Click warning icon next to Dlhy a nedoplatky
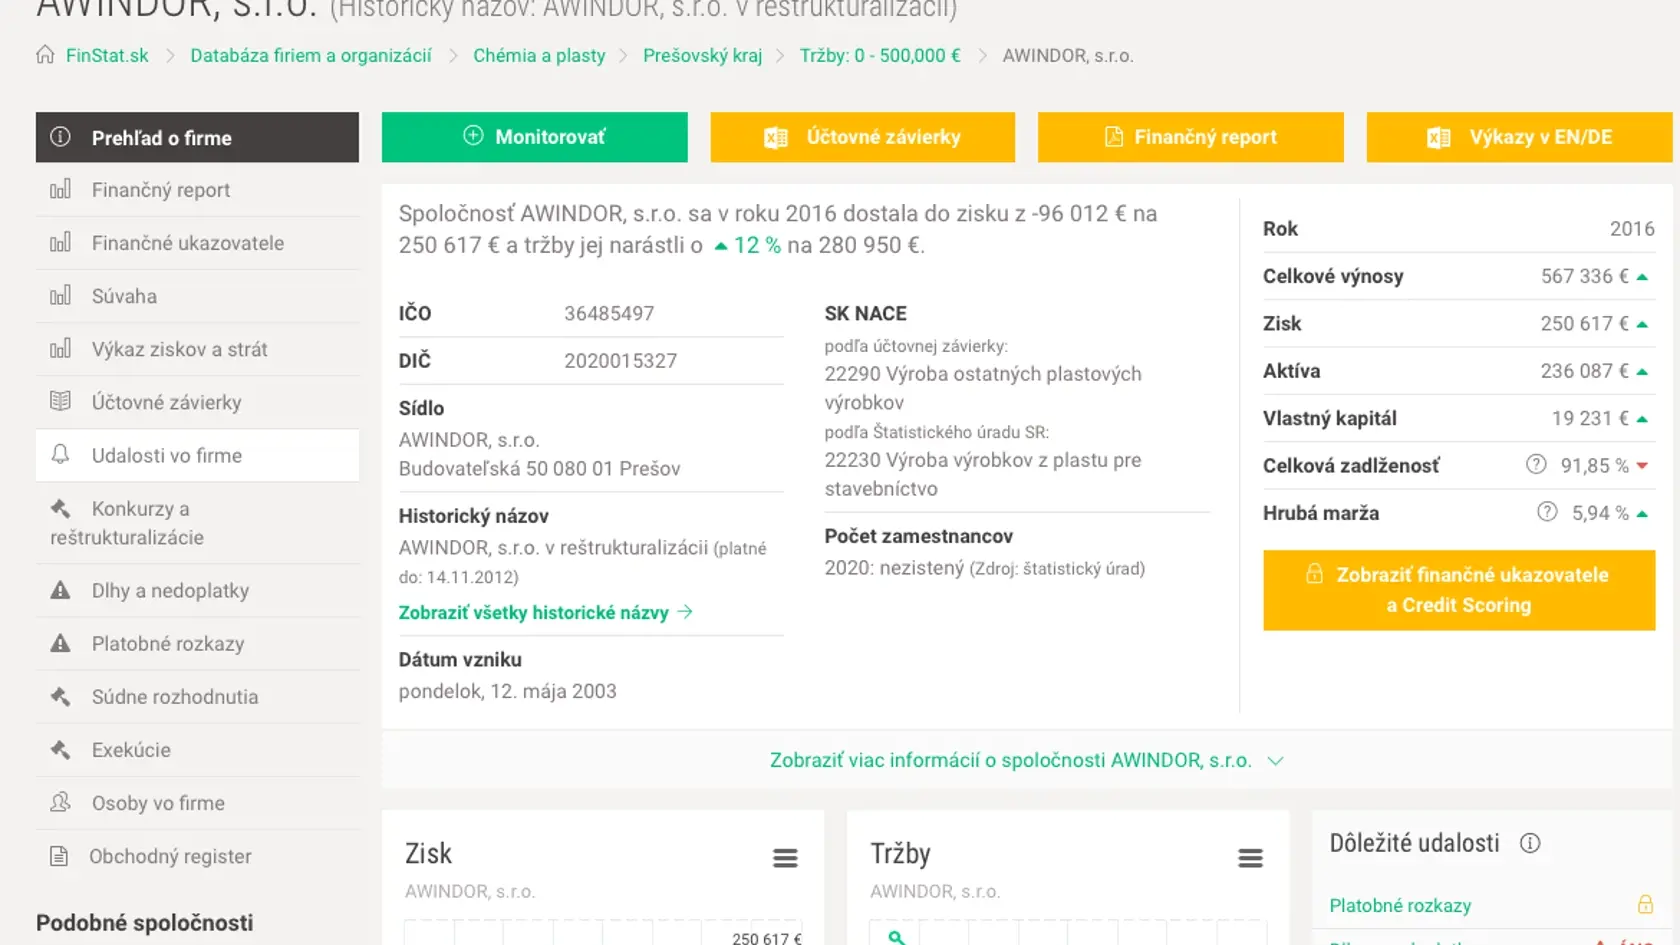 point(60,590)
